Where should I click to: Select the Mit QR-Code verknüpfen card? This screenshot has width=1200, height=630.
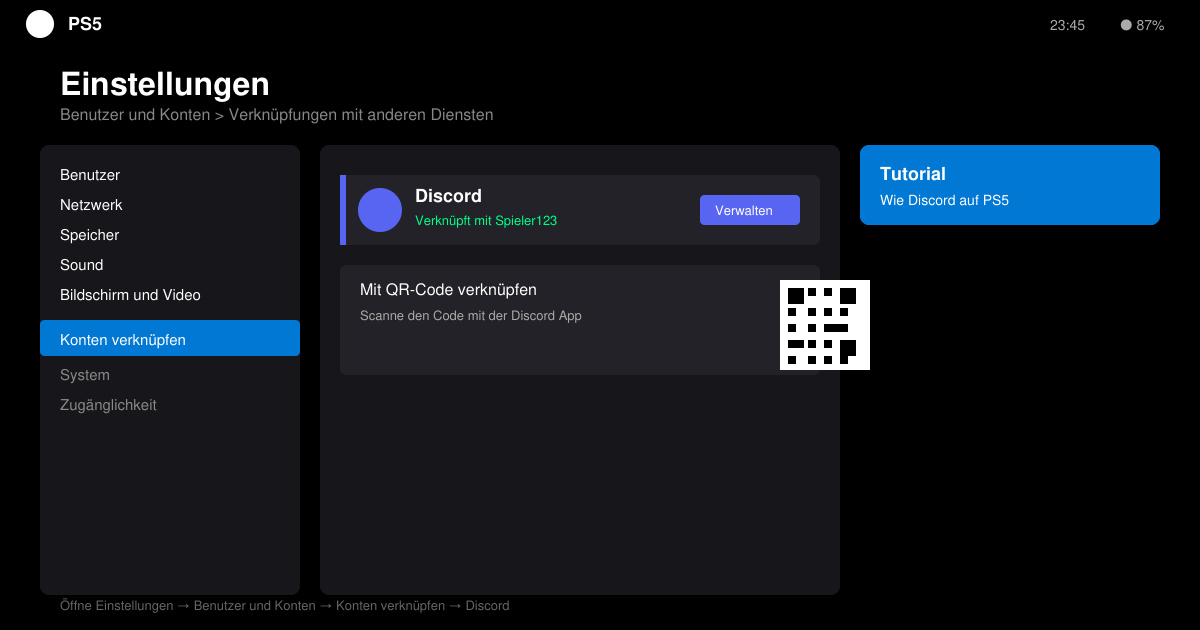click(580, 320)
